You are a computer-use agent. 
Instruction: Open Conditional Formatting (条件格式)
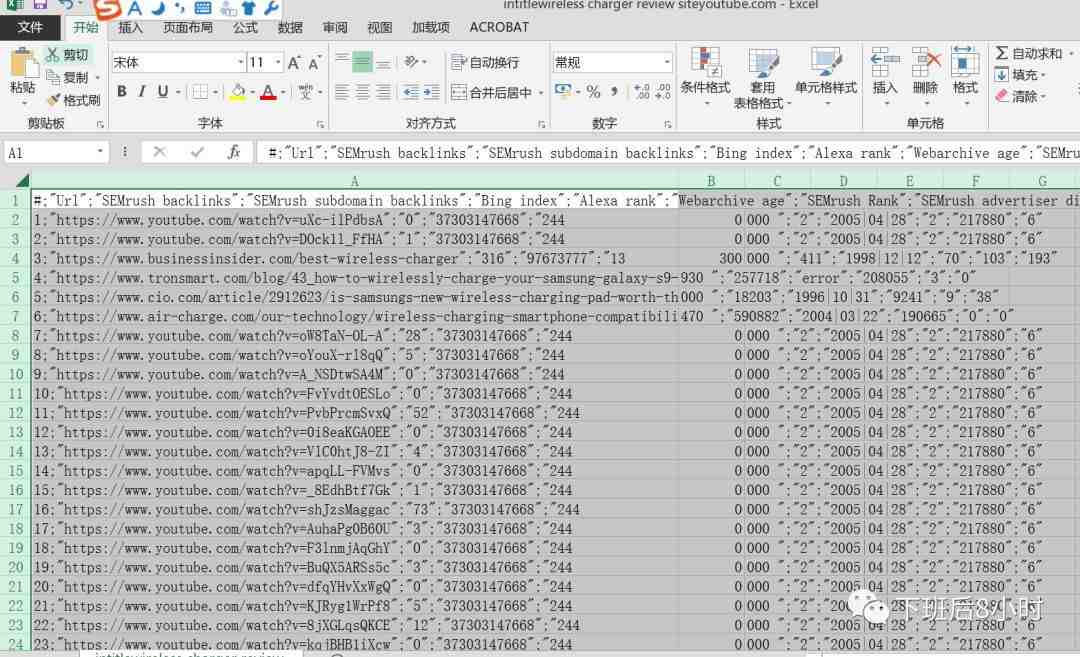(x=705, y=76)
